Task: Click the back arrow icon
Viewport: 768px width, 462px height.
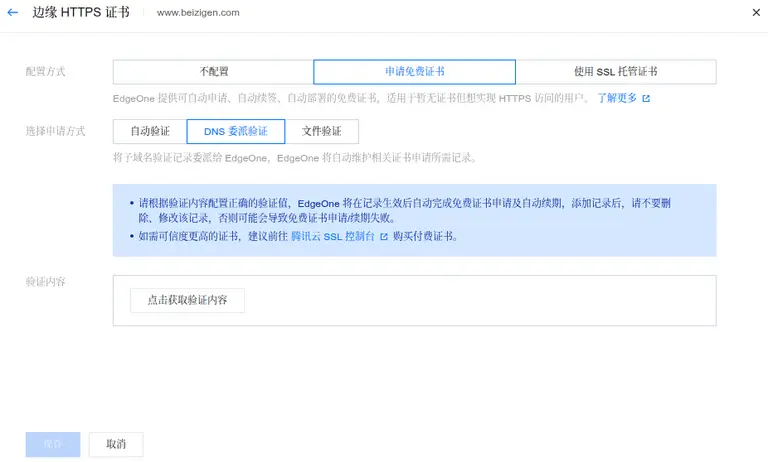Action: (x=13, y=12)
